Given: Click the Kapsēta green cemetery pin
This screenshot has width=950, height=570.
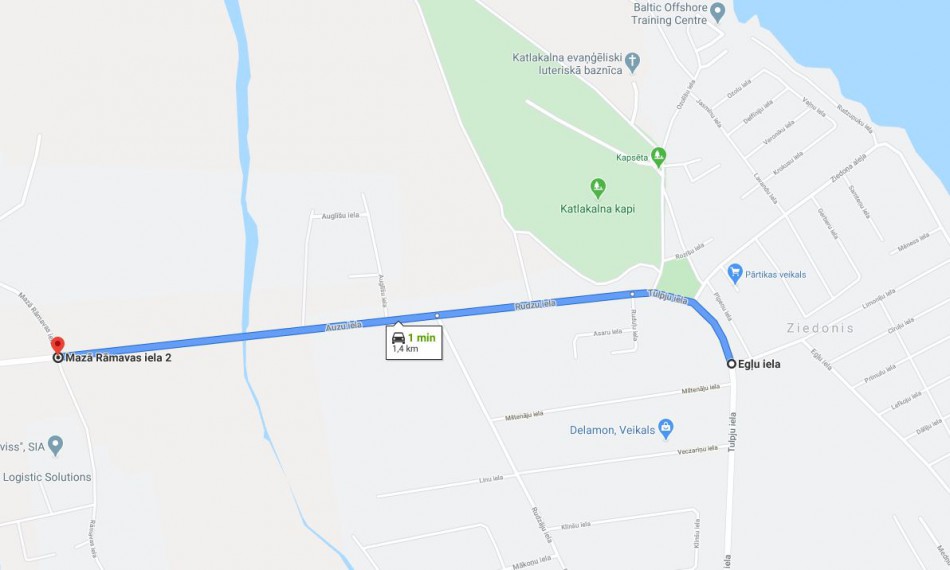Looking at the screenshot, I should click(x=659, y=157).
